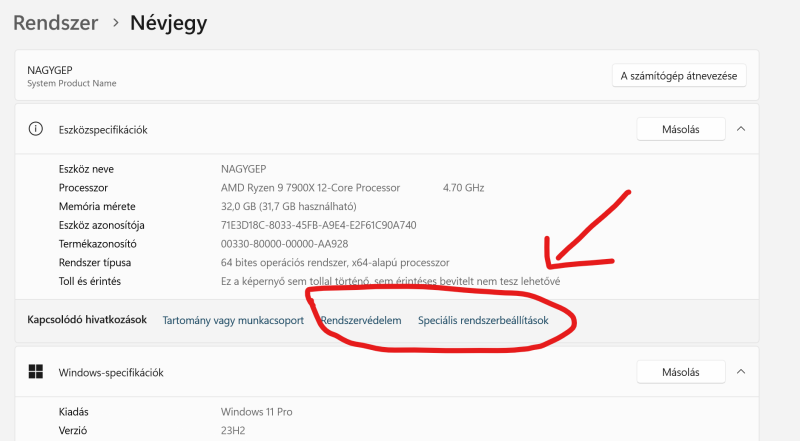Click A számítógép átnevezése button

click(679, 76)
